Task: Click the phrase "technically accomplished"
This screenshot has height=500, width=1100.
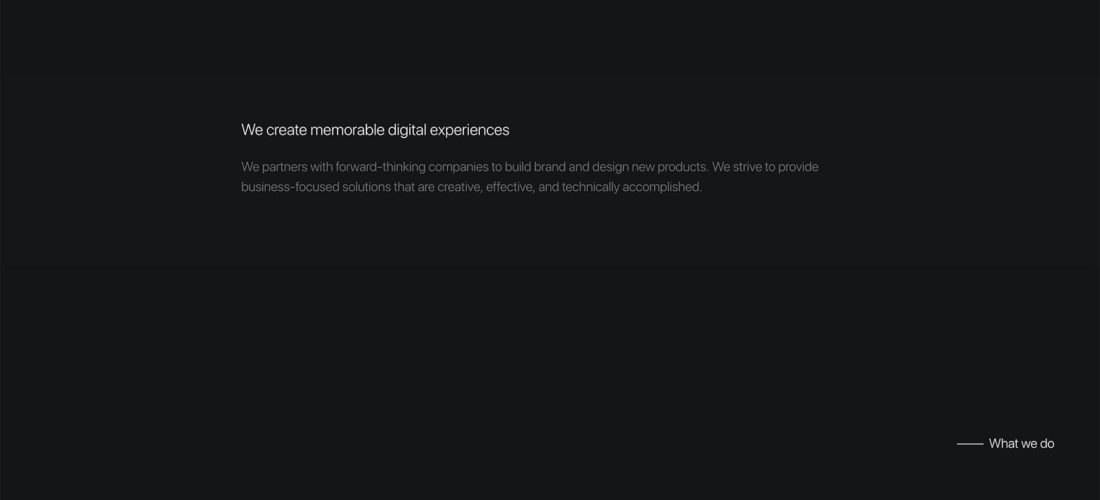Action: point(631,187)
